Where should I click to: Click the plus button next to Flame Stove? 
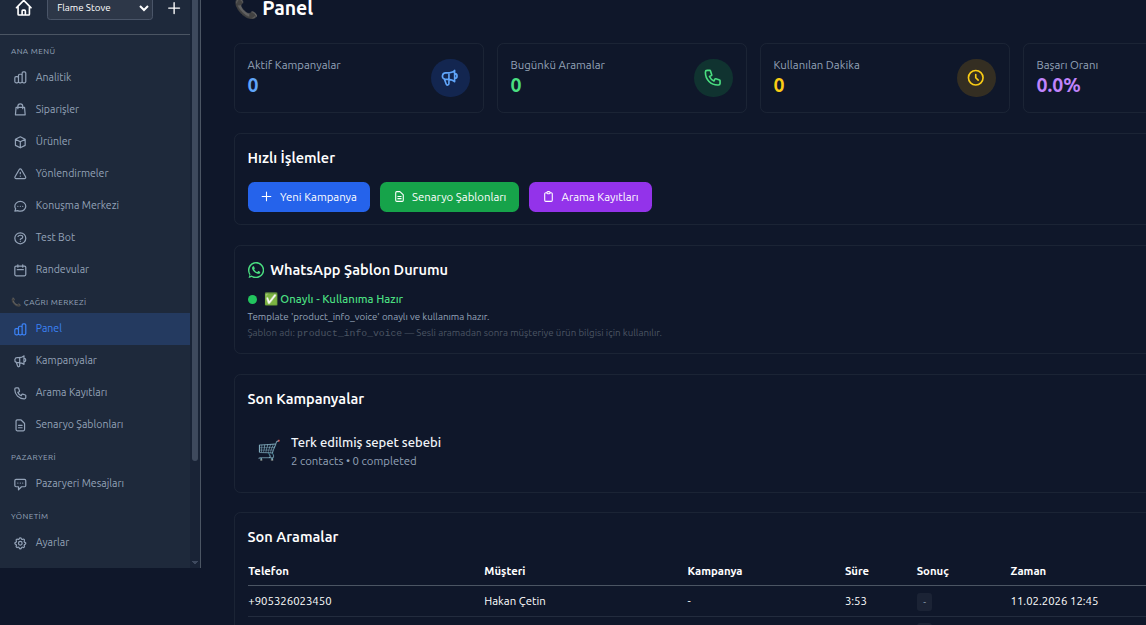(173, 8)
